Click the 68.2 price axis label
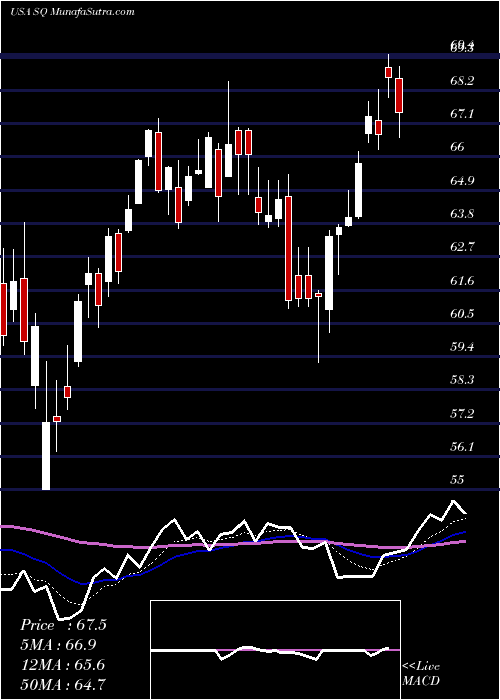 coord(462,81)
